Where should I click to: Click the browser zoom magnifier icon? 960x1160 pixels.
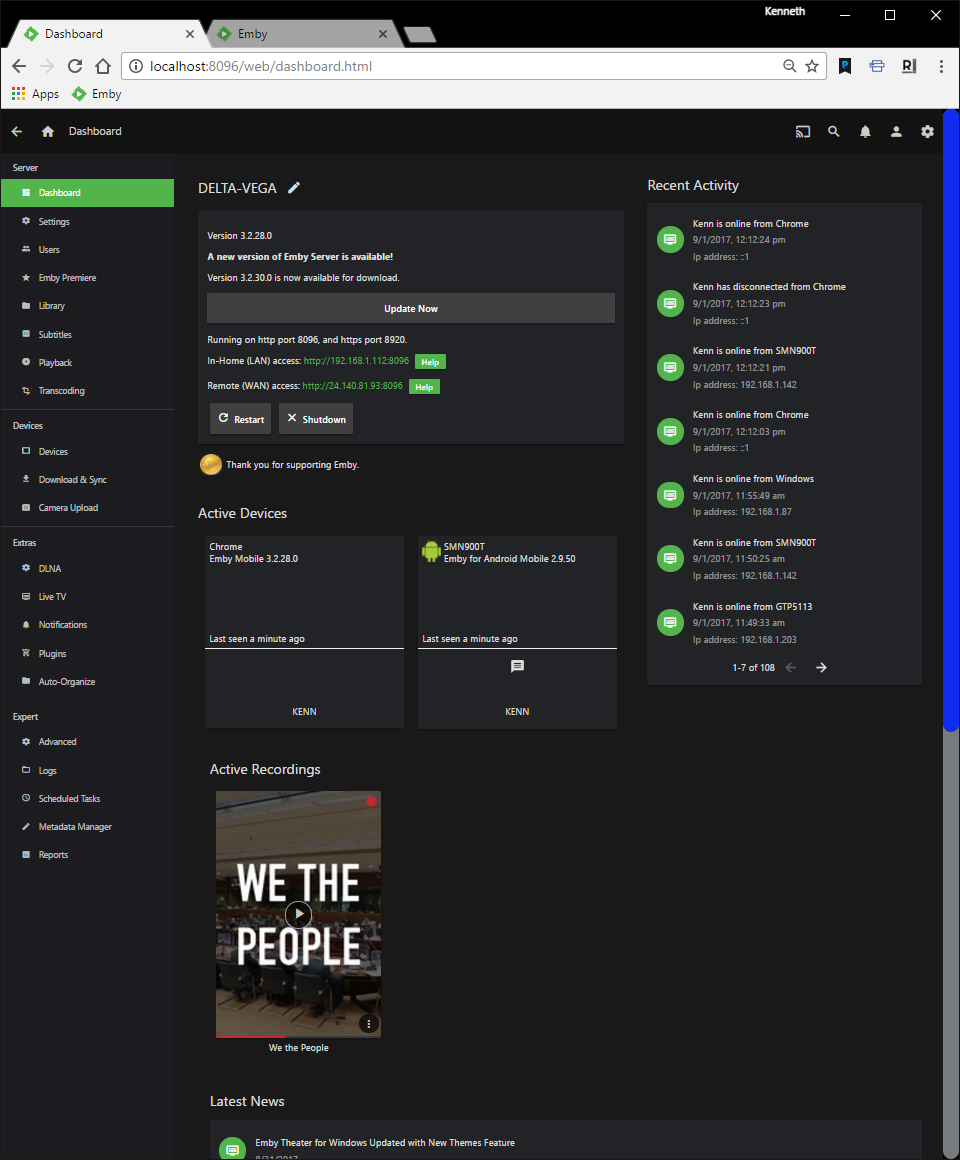[789, 66]
